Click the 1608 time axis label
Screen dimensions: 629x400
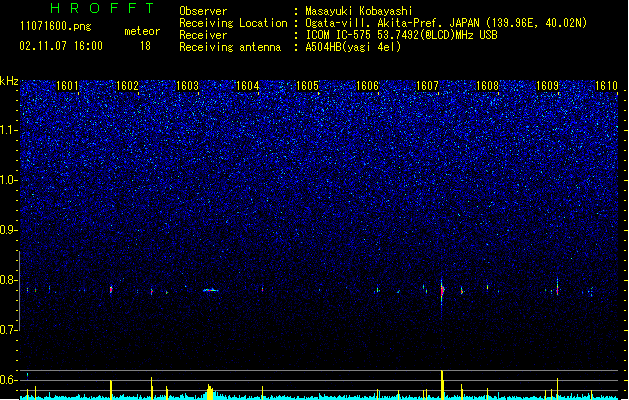point(487,86)
